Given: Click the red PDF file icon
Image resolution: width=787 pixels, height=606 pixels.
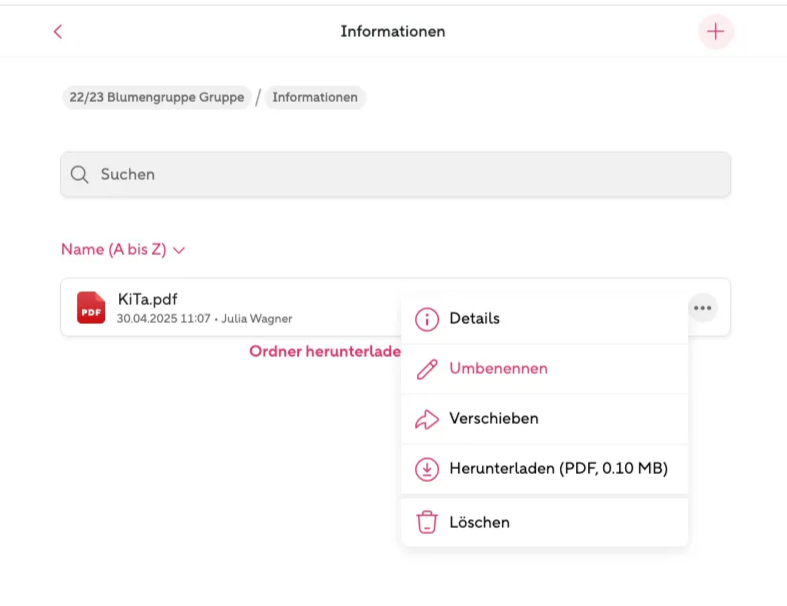Looking at the screenshot, I should tap(91, 307).
